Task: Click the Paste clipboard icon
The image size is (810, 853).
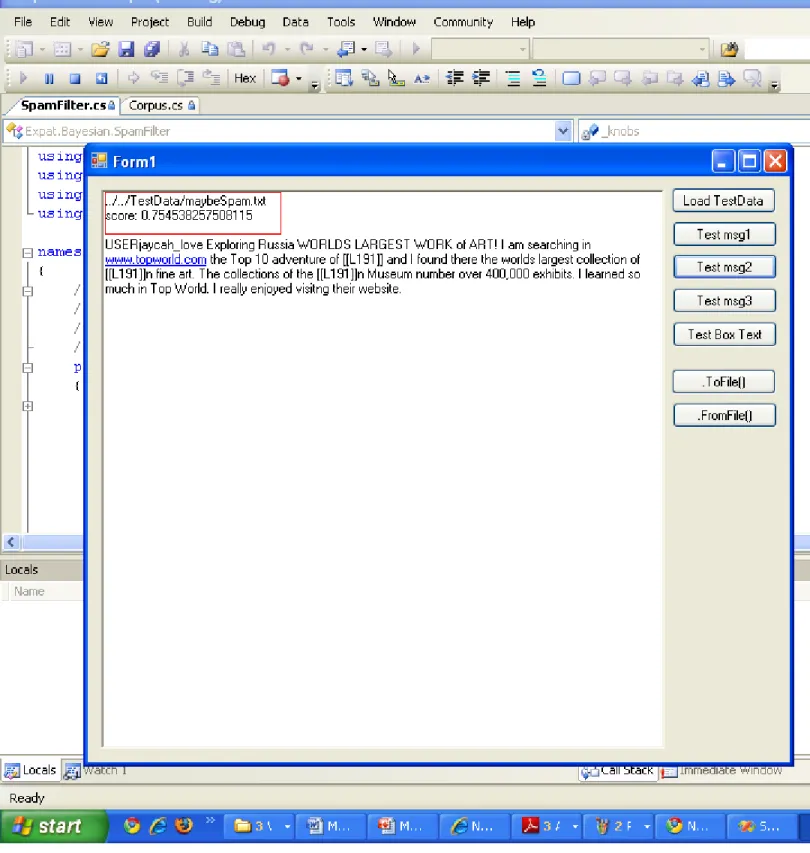Action: tap(236, 50)
